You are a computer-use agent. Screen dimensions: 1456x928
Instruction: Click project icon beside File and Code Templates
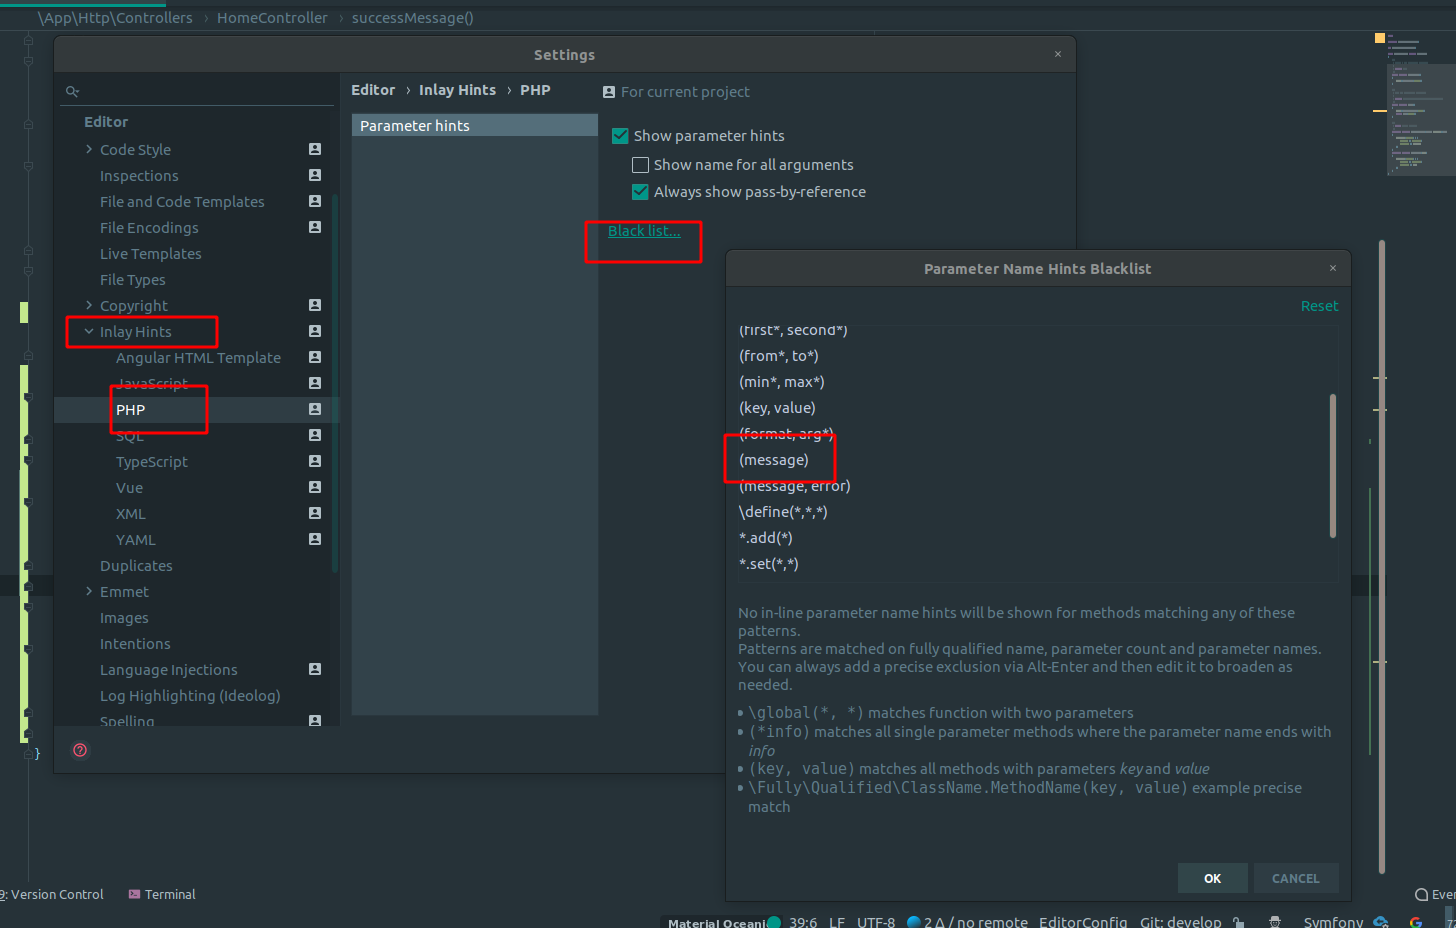pyautogui.click(x=315, y=201)
